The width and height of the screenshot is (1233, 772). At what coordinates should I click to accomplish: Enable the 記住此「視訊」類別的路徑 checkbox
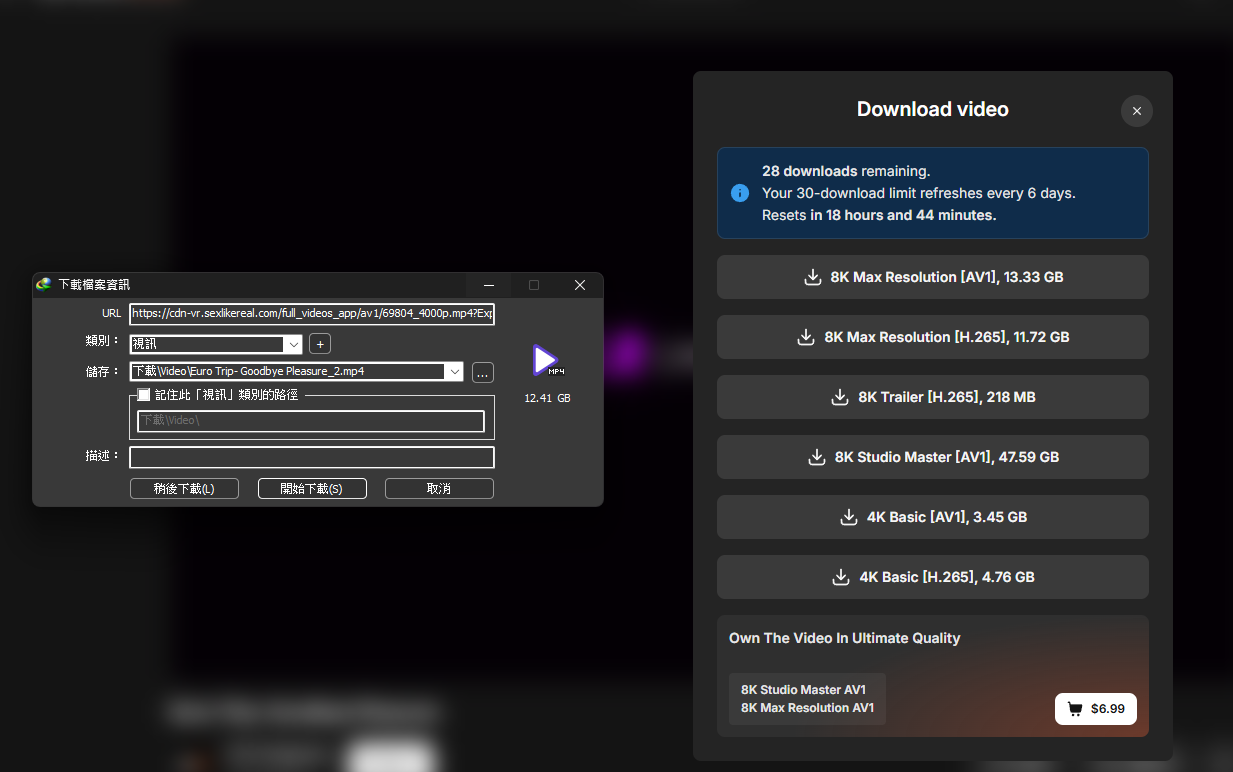[x=144, y=395]
